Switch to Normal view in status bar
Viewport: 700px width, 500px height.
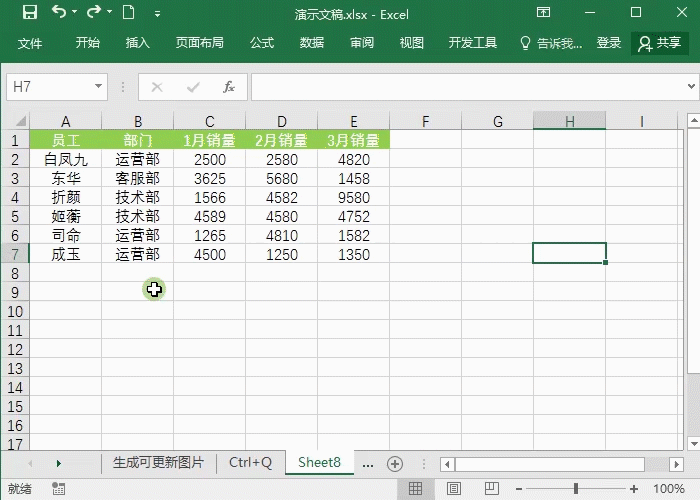[414, 489]
